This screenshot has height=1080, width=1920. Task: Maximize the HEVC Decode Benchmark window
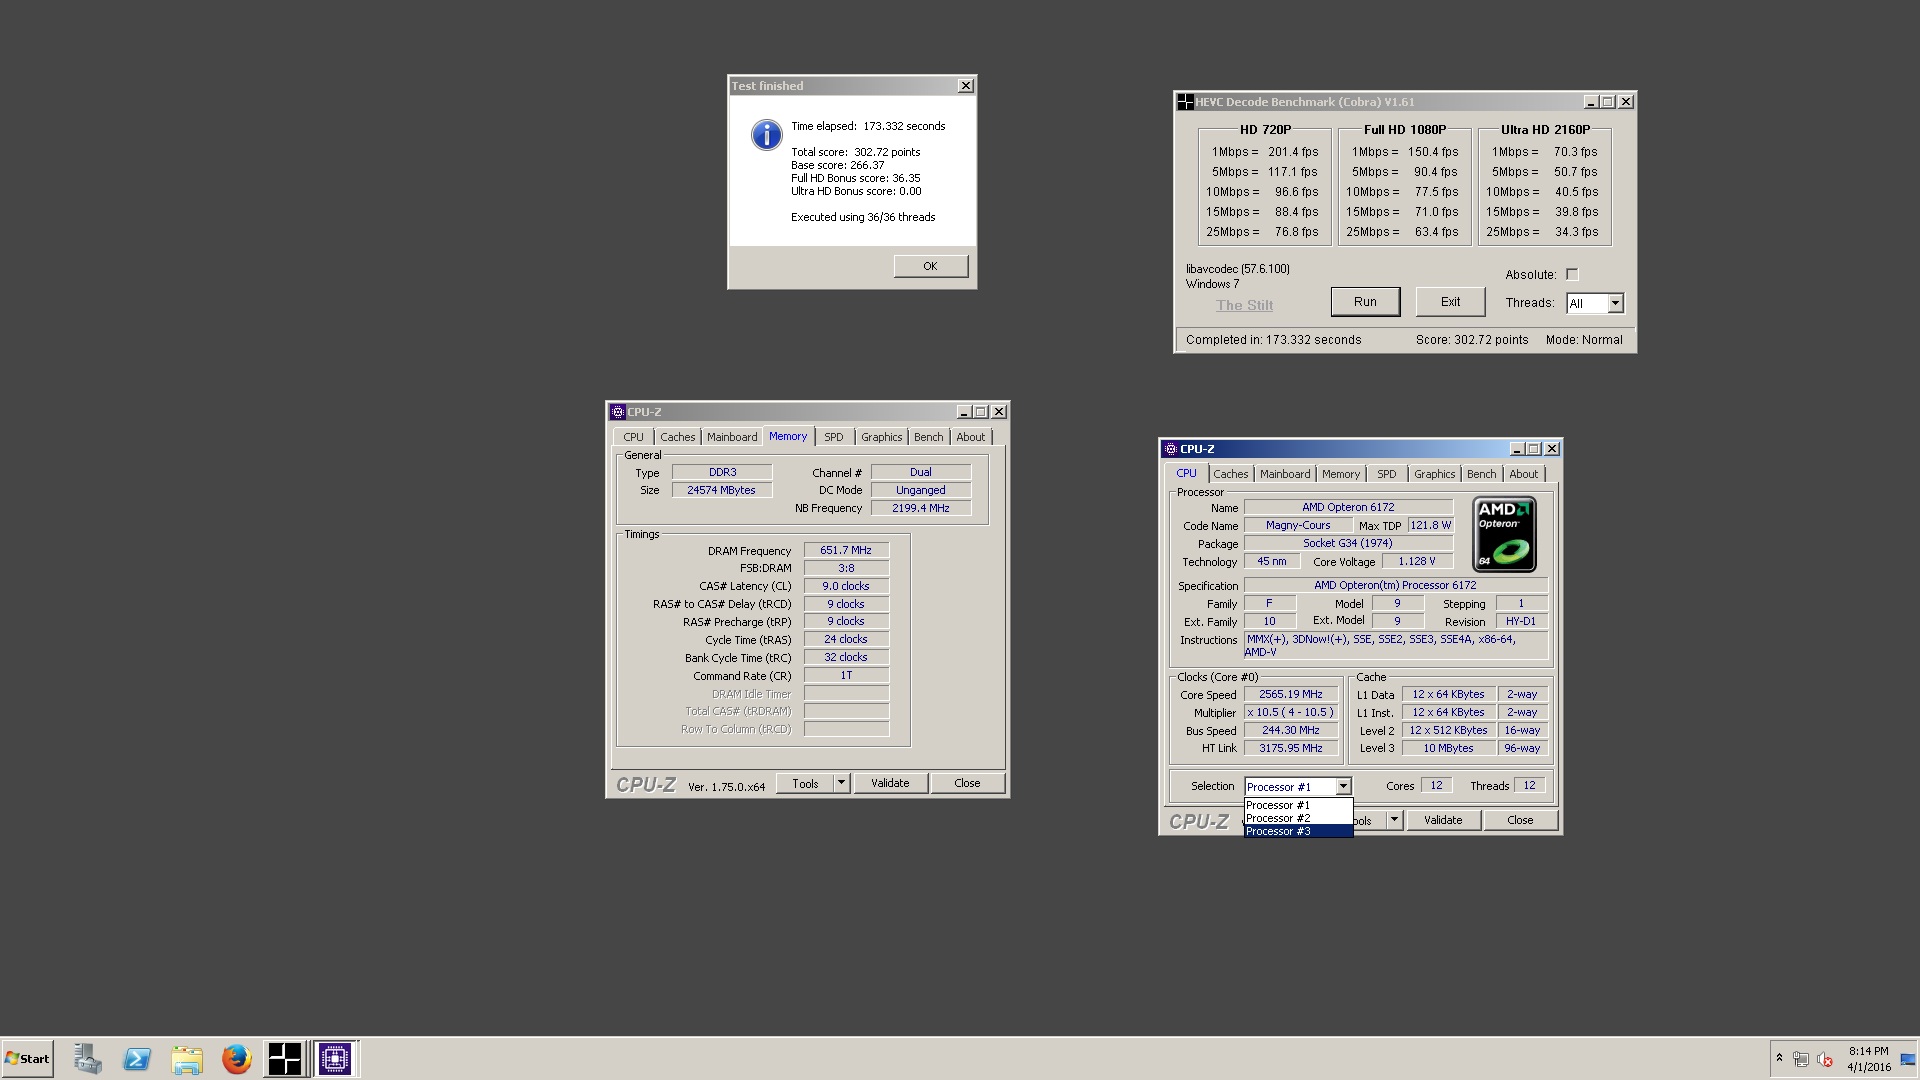[x=1608, y=102]
